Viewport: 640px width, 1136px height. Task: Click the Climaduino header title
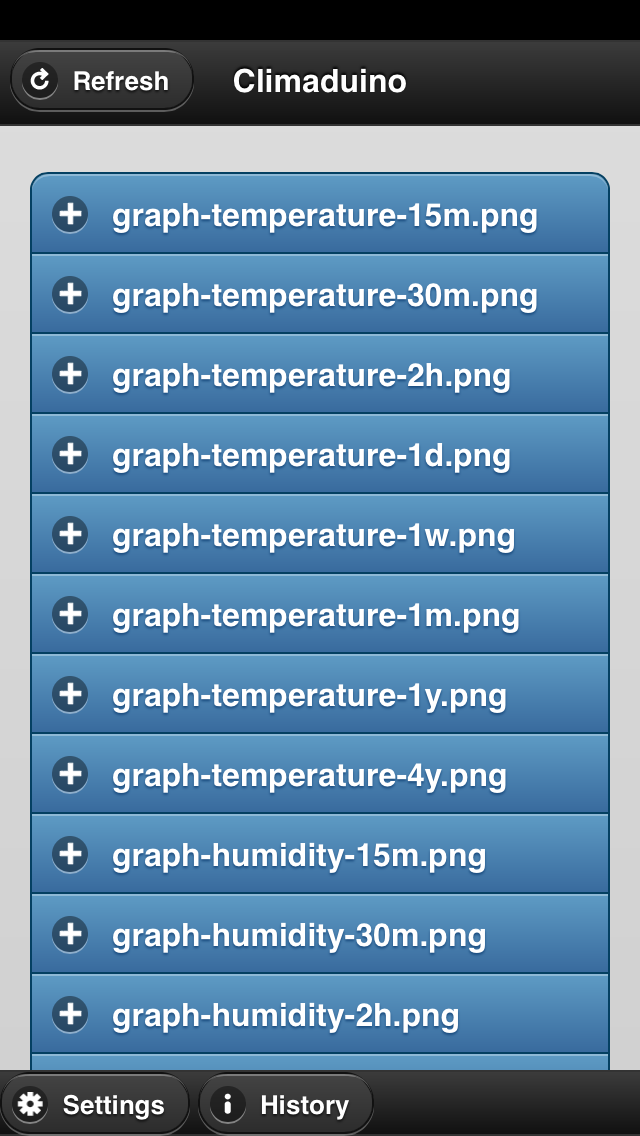320,81
